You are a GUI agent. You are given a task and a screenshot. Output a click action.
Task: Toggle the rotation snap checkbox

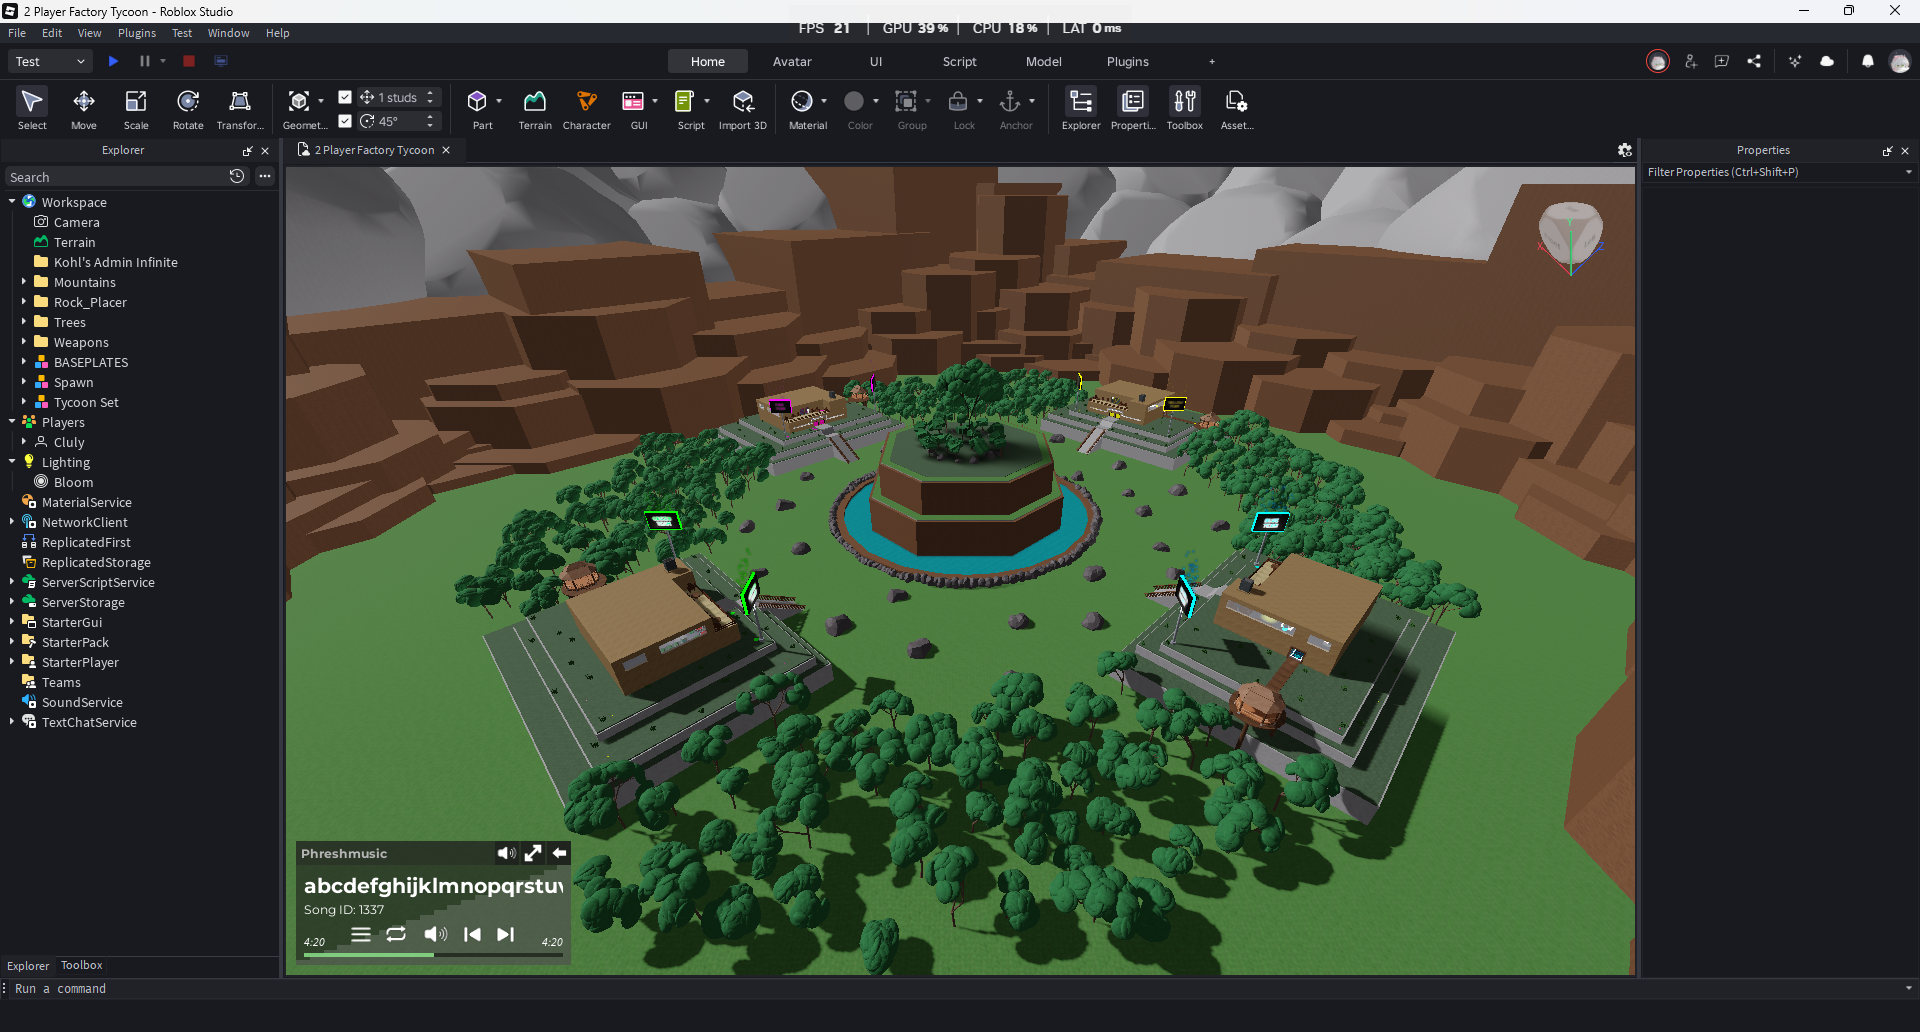pyautogui.click(x=345, y=121)
